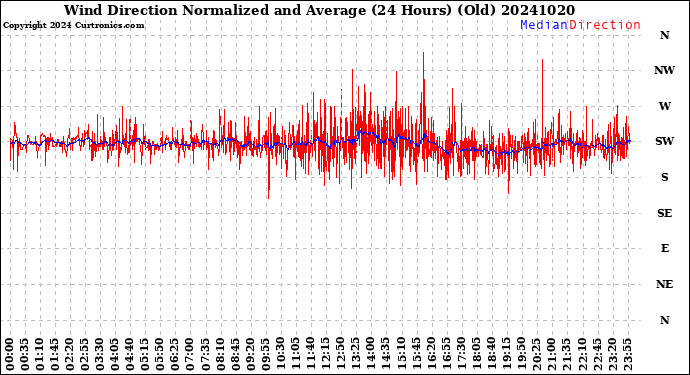Click the SW axis label

pos(664,141)
